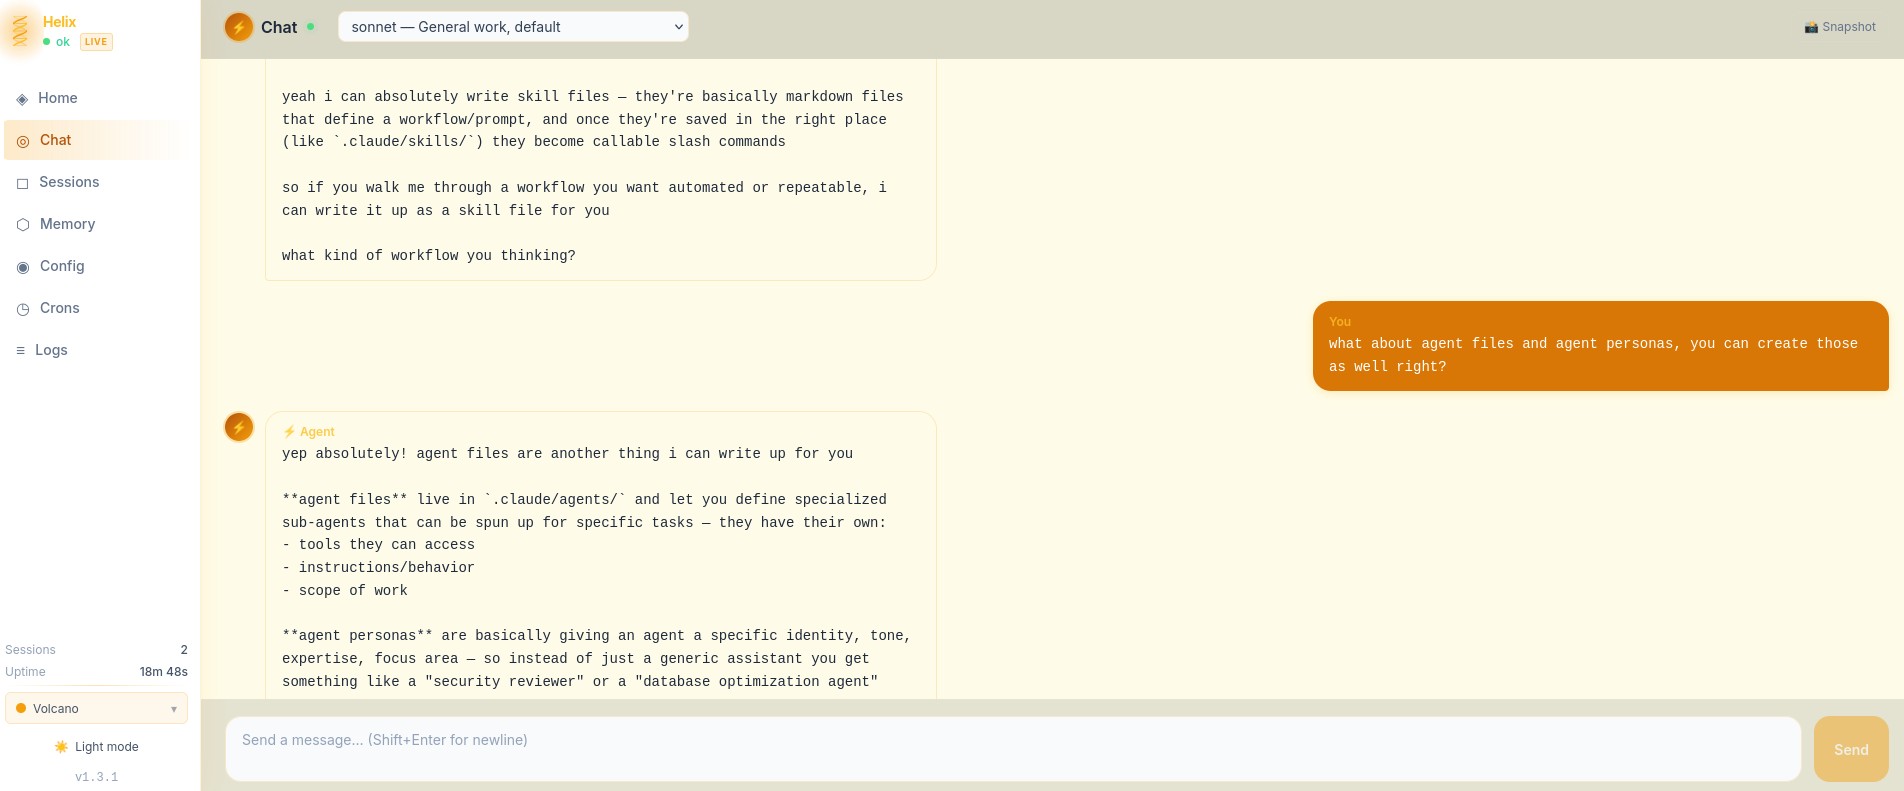Click the "Agent" label in reply
This screenshot has width=1904, height=791.
pos(317,432)
